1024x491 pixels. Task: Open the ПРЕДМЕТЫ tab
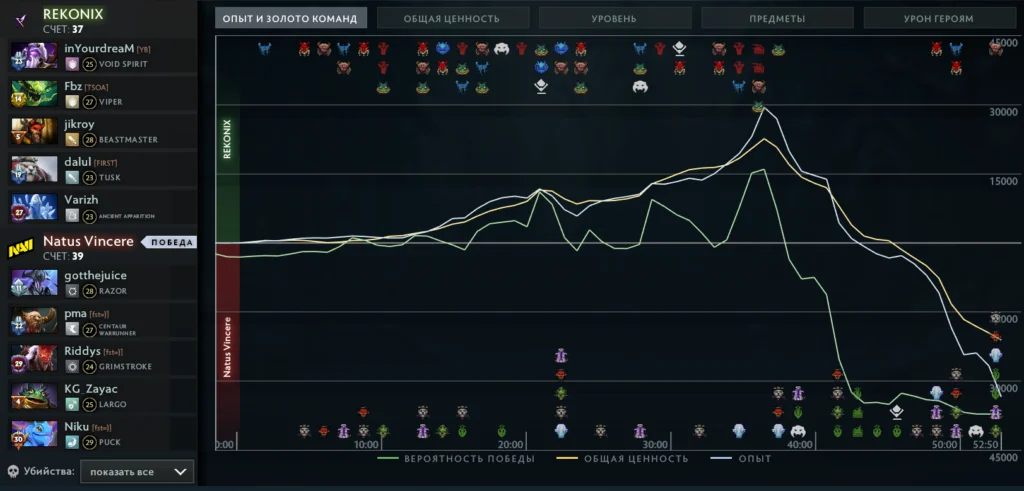point(777,18)
